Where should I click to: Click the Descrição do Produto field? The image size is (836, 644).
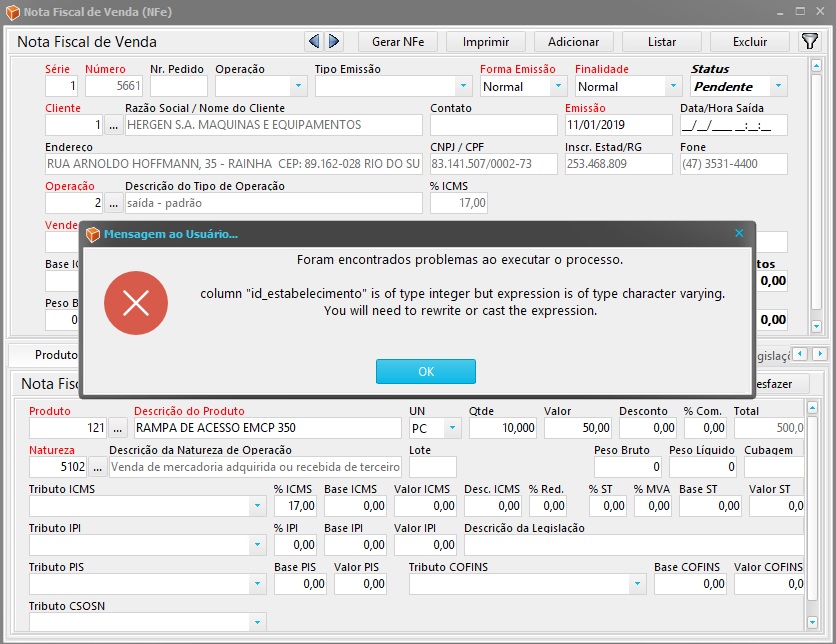267,428
